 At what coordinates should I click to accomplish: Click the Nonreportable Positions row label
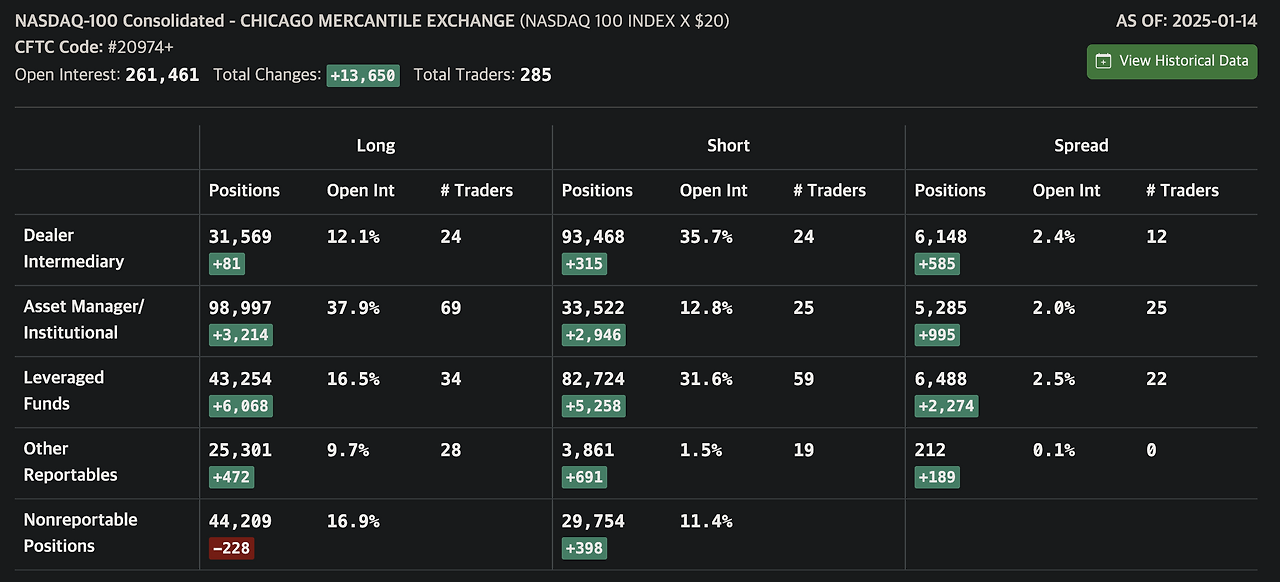[x=80, y=532]
